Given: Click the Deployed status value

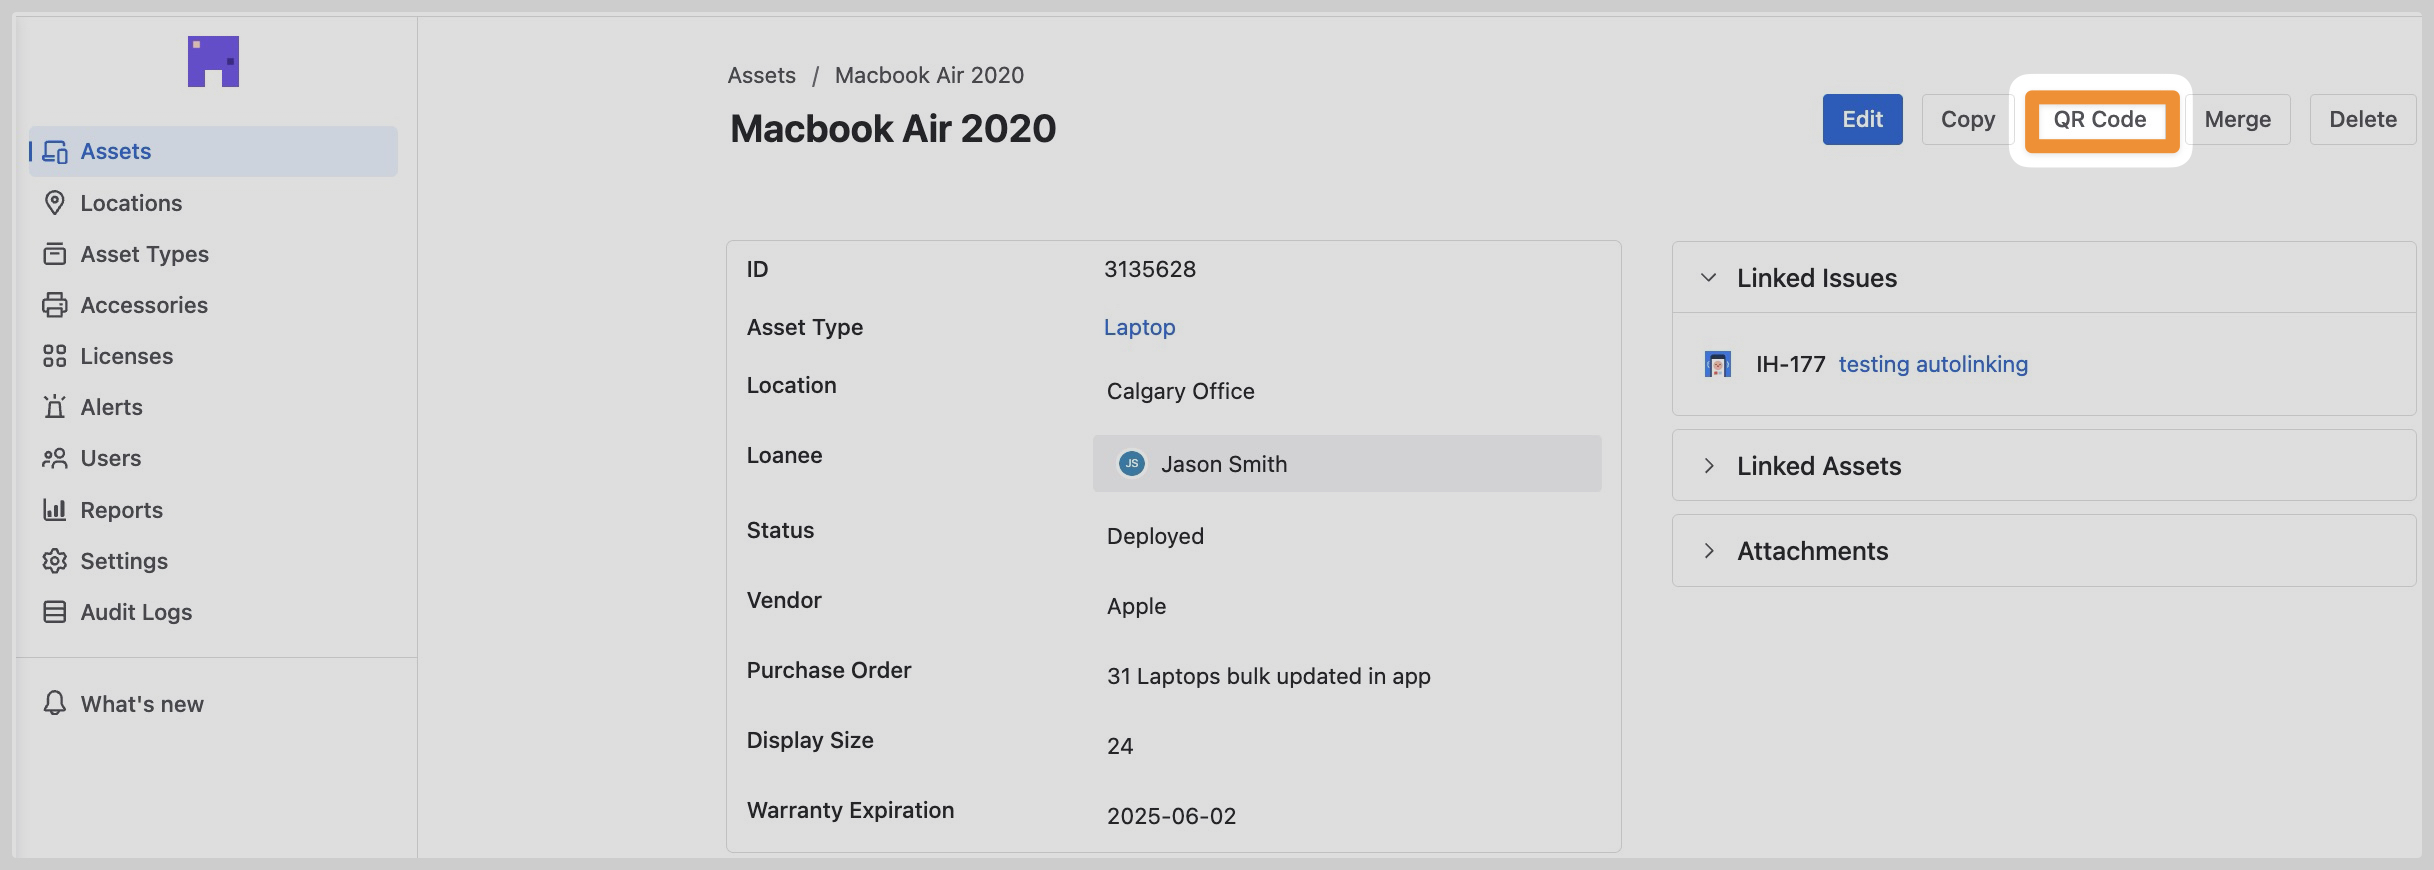Looking at the screenshot, I should click(x=1155, y=536).
